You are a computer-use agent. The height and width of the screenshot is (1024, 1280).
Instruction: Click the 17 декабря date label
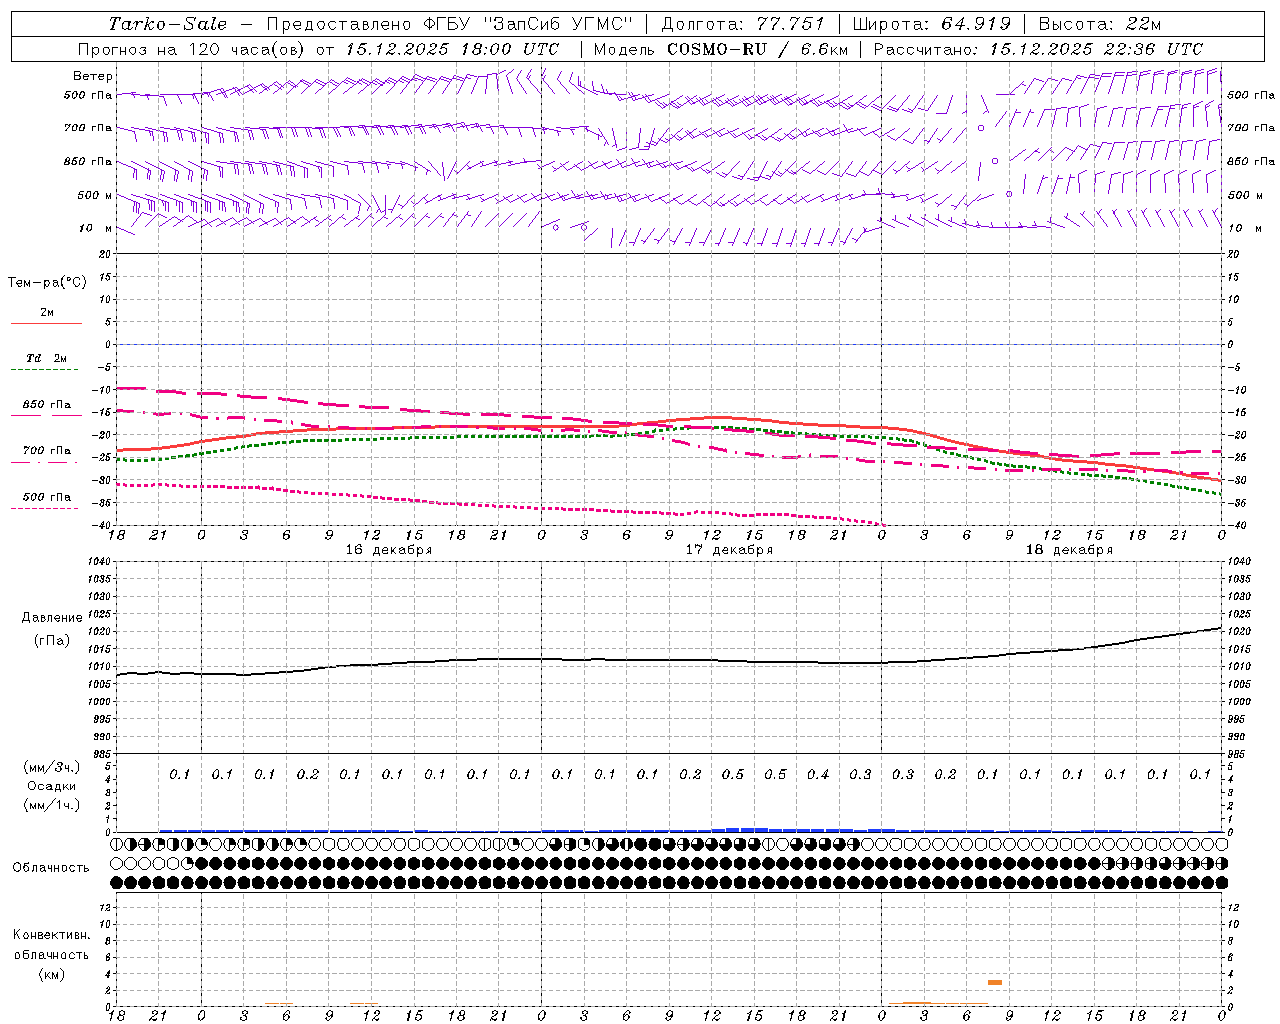[x=729, y=550]
